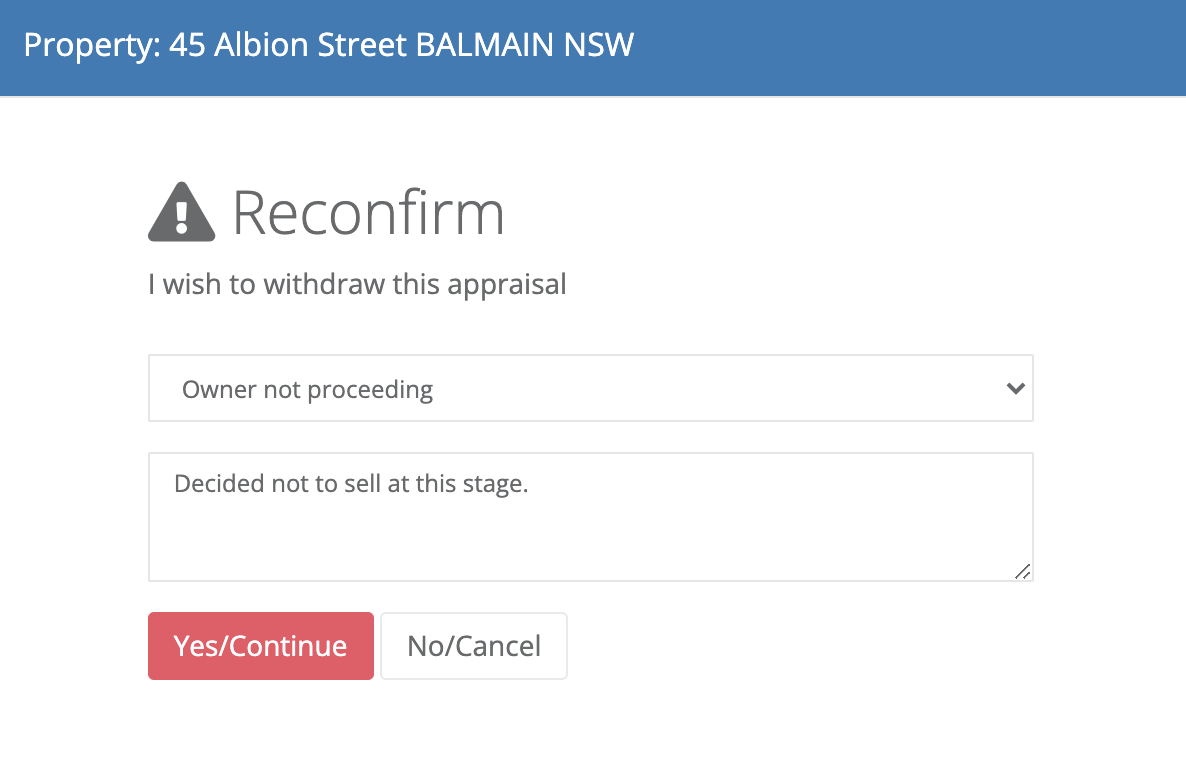Click "BALMAIN NSW" in the header bar
The width and height of the screenshot is (1186, 768).
[525, 45]
